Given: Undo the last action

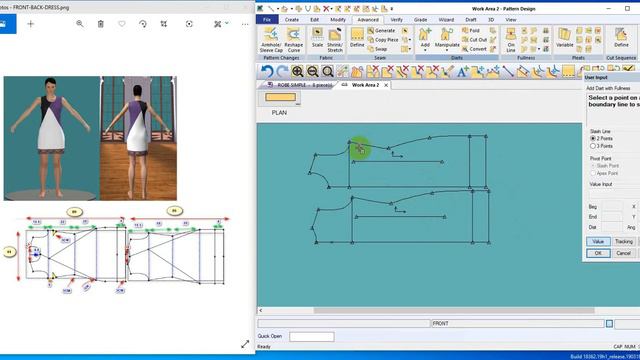Looking at the screenshot, I should [267, 72].
